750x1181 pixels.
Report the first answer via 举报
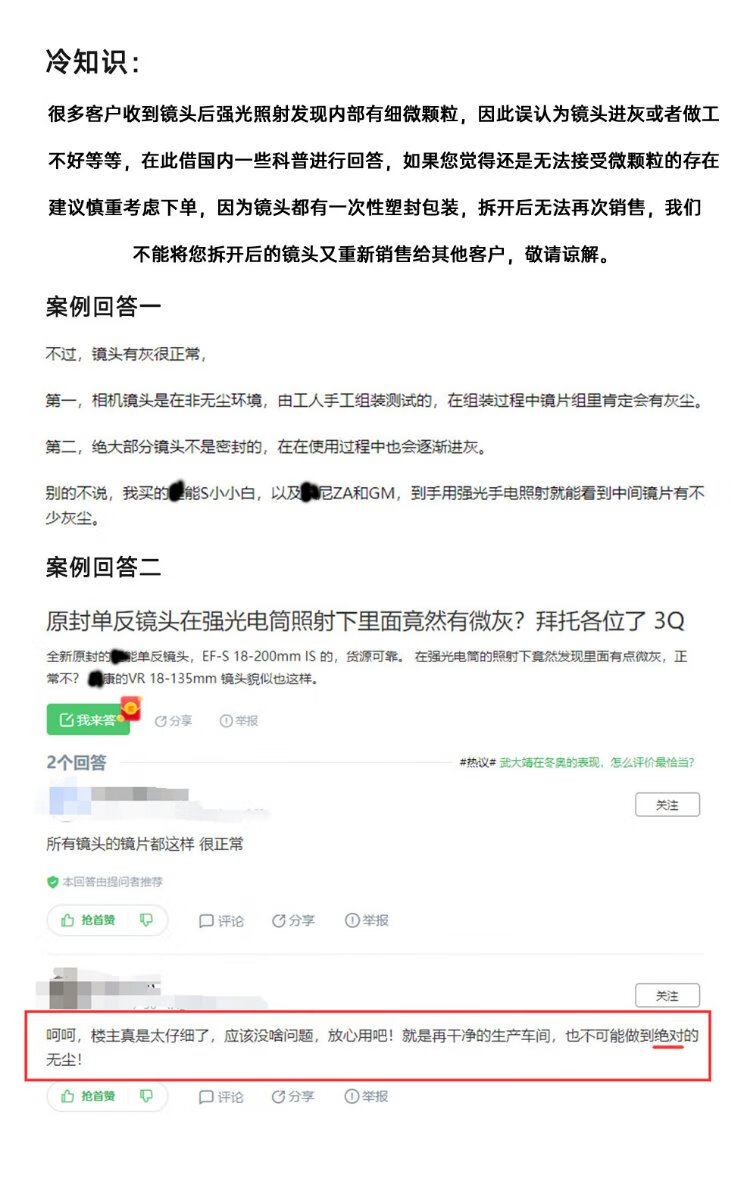(x=367, y=921)
